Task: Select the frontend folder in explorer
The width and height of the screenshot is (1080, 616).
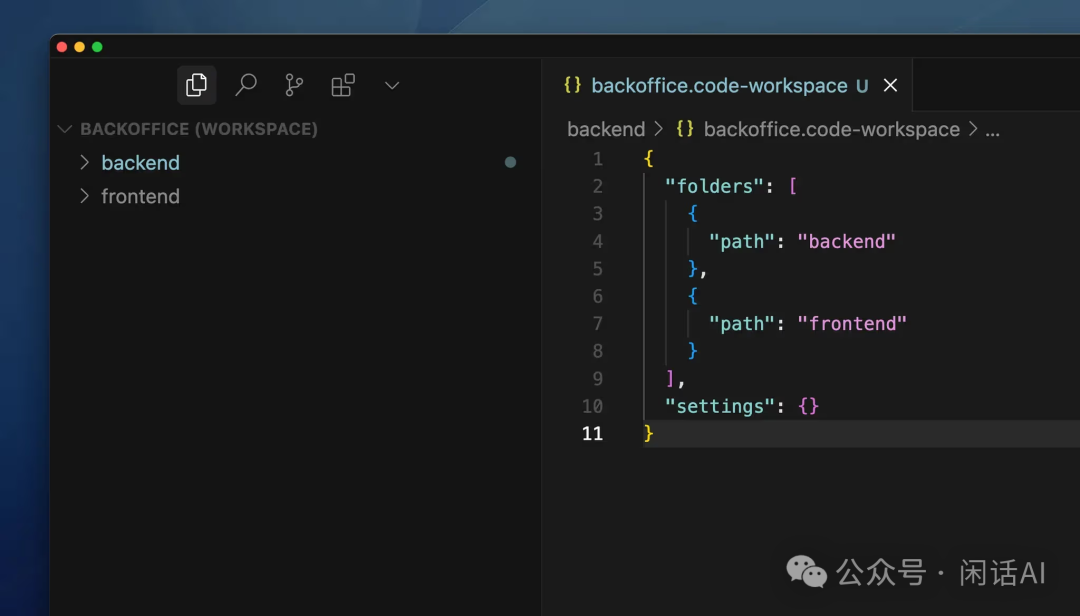Action: (x=140, y=197)
